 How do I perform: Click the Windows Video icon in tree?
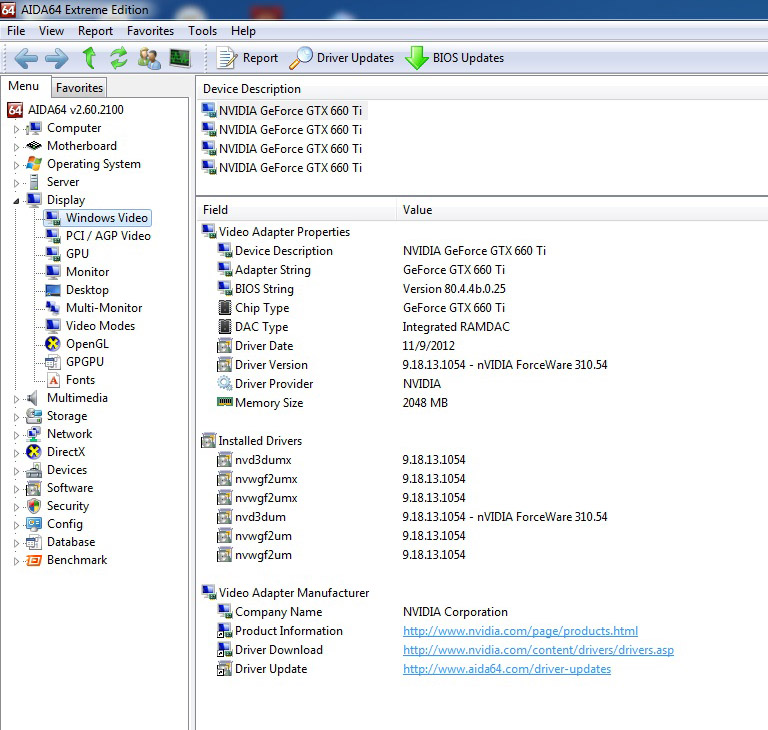[52, 218]
